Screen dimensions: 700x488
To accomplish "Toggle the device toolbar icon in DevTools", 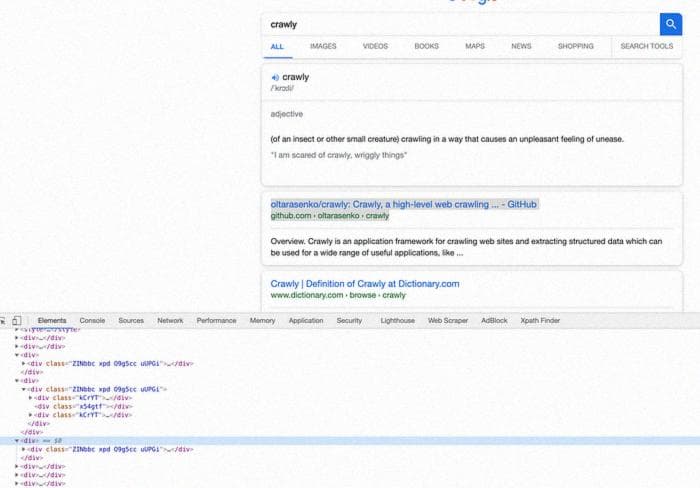I will [17, 321].
